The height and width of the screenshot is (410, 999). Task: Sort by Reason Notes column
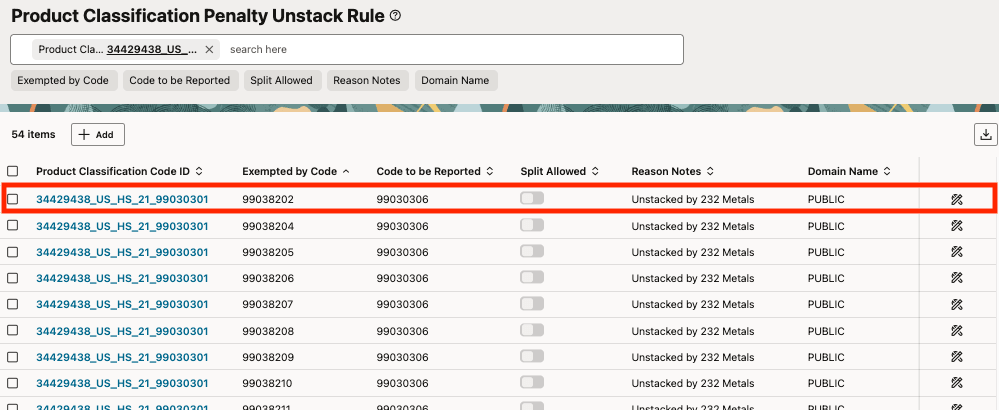[x=710, y=171]
